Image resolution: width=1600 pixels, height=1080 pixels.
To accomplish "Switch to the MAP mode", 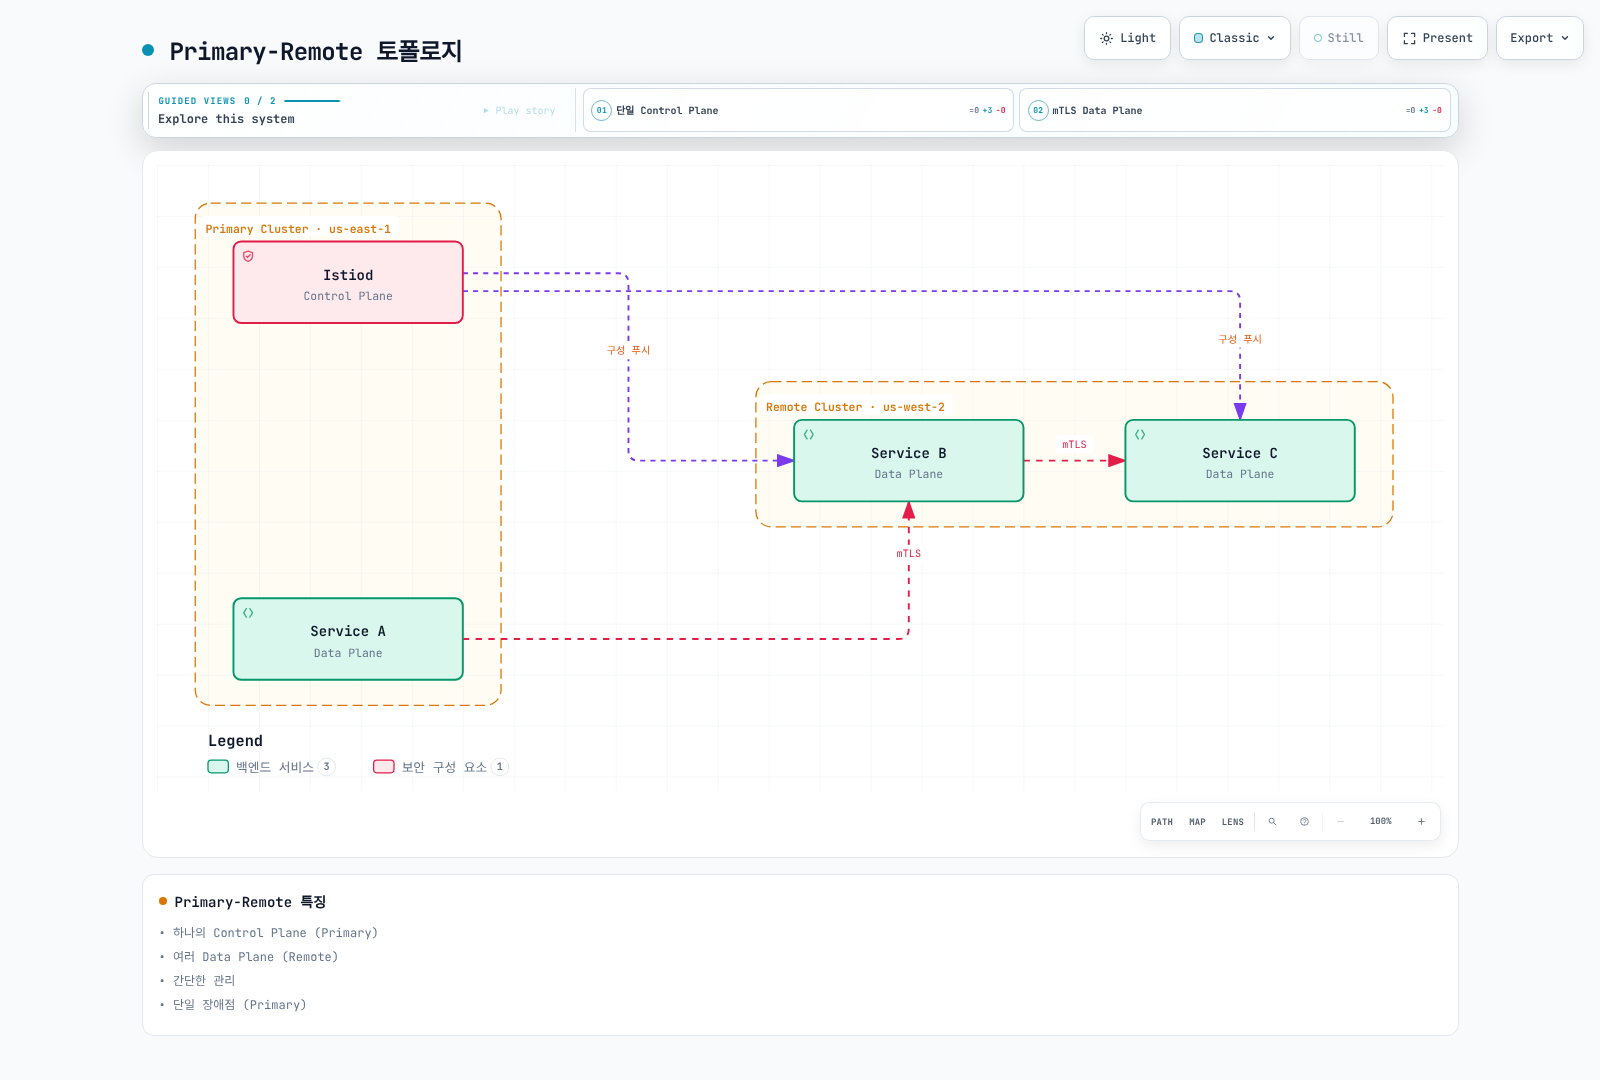I will pyautogui.click(x=1197, y=822).
